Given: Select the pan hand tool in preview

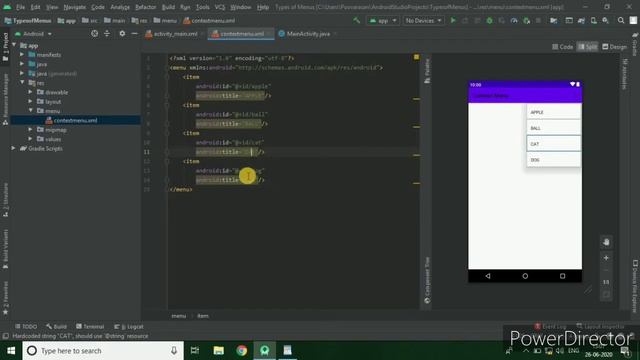Looking at the screenshot, I should click(x=606, y=242).
